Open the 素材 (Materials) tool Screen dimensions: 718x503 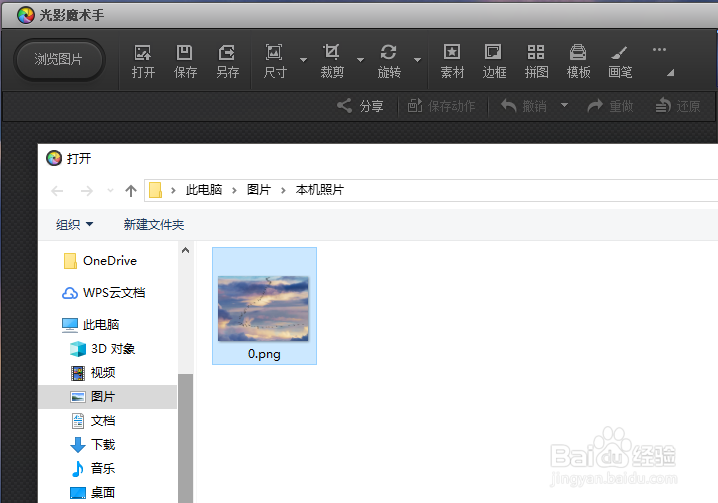click(x=452, y=60)
